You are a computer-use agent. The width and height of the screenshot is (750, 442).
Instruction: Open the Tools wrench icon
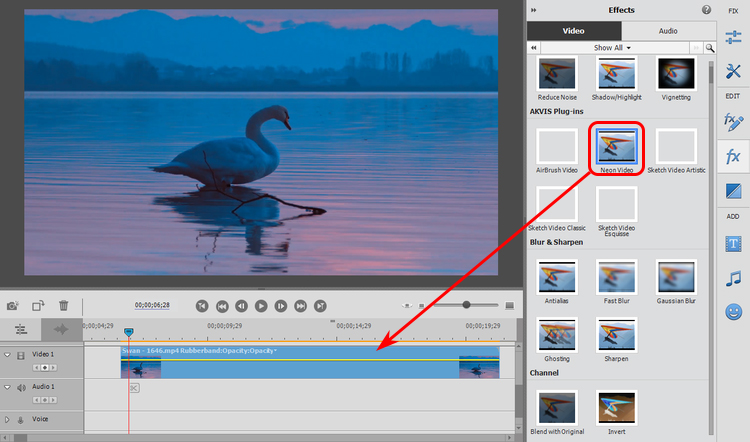click(x=733, y=72)
